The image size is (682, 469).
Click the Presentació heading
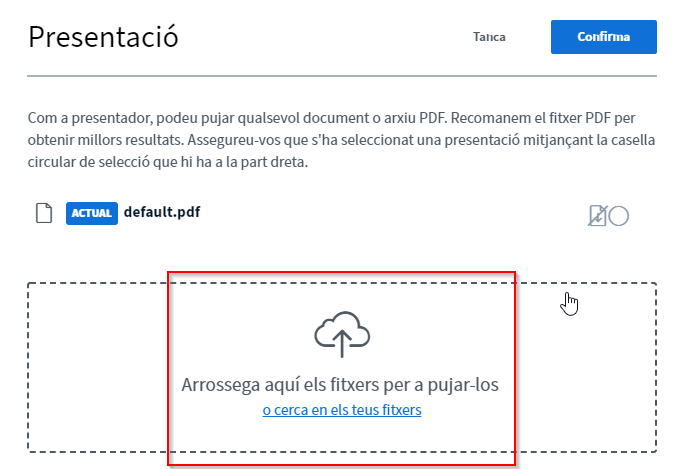(x=103, y=37)
